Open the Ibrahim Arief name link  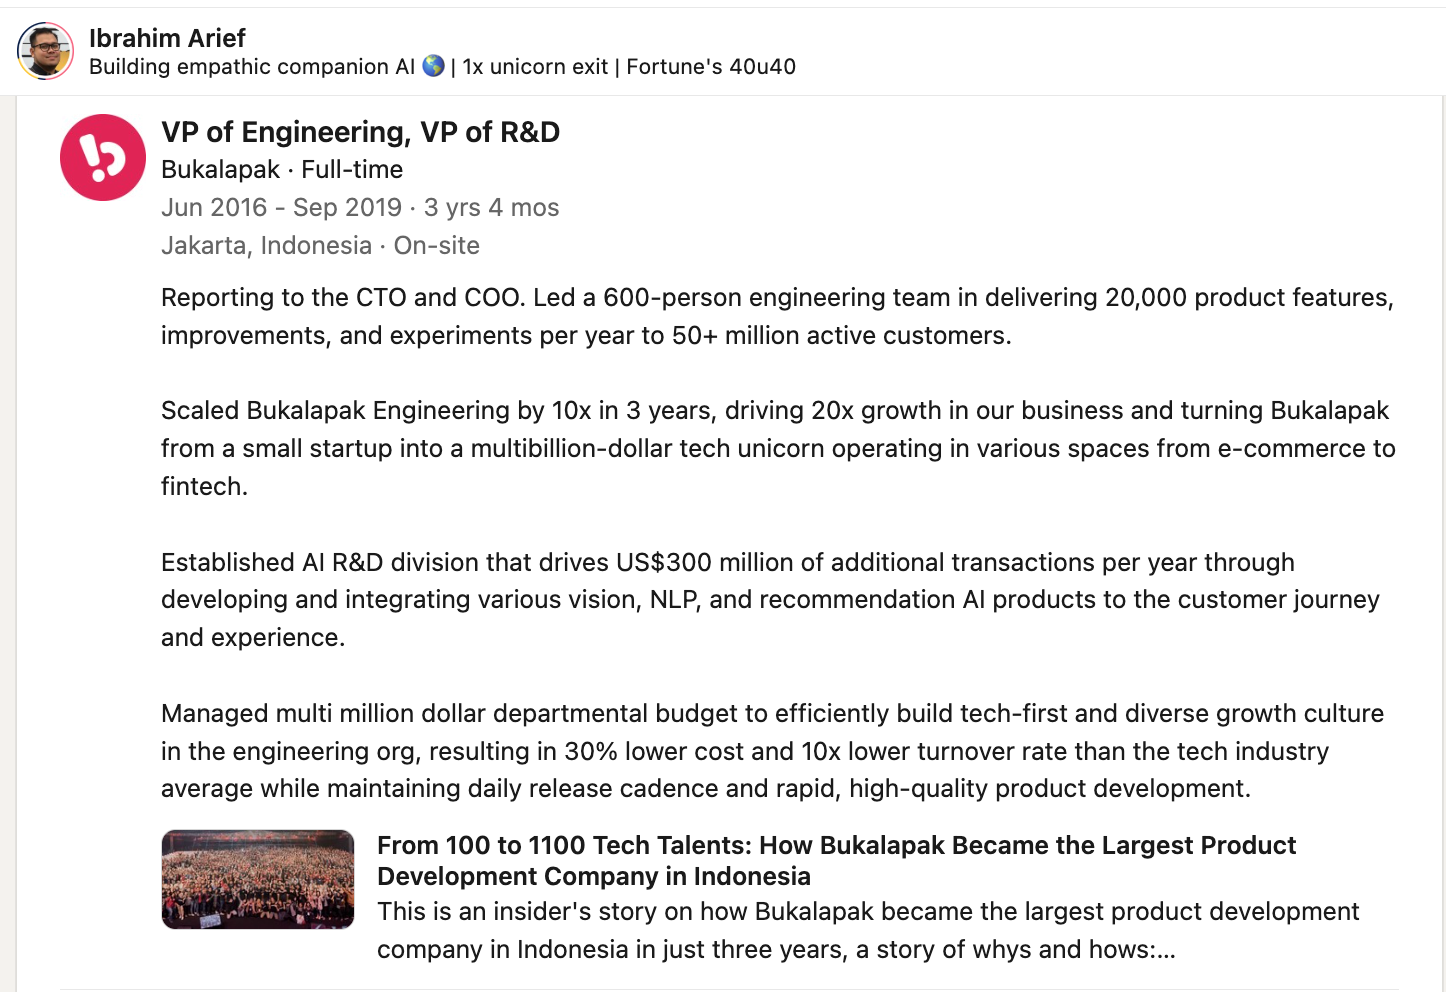click(167, 38)
